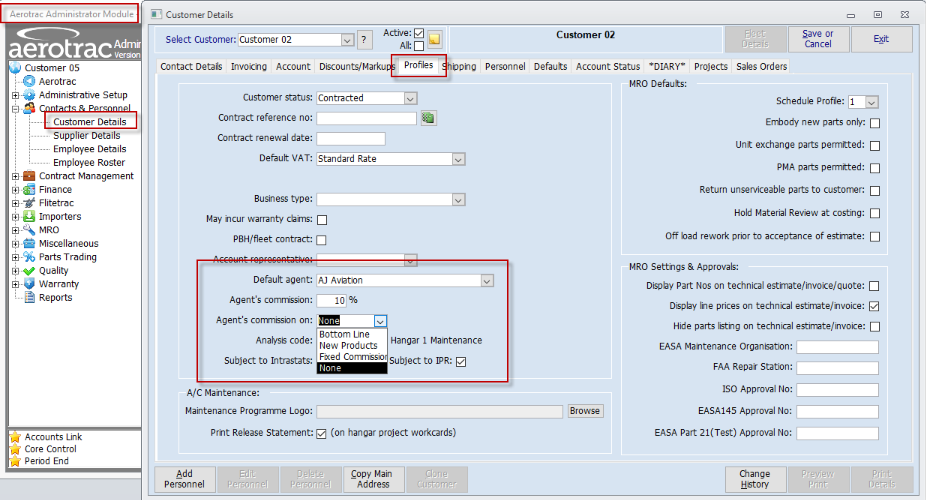926x500 pixels.
Task: Click the green contract reference icon
Action: tap(428, 118)
